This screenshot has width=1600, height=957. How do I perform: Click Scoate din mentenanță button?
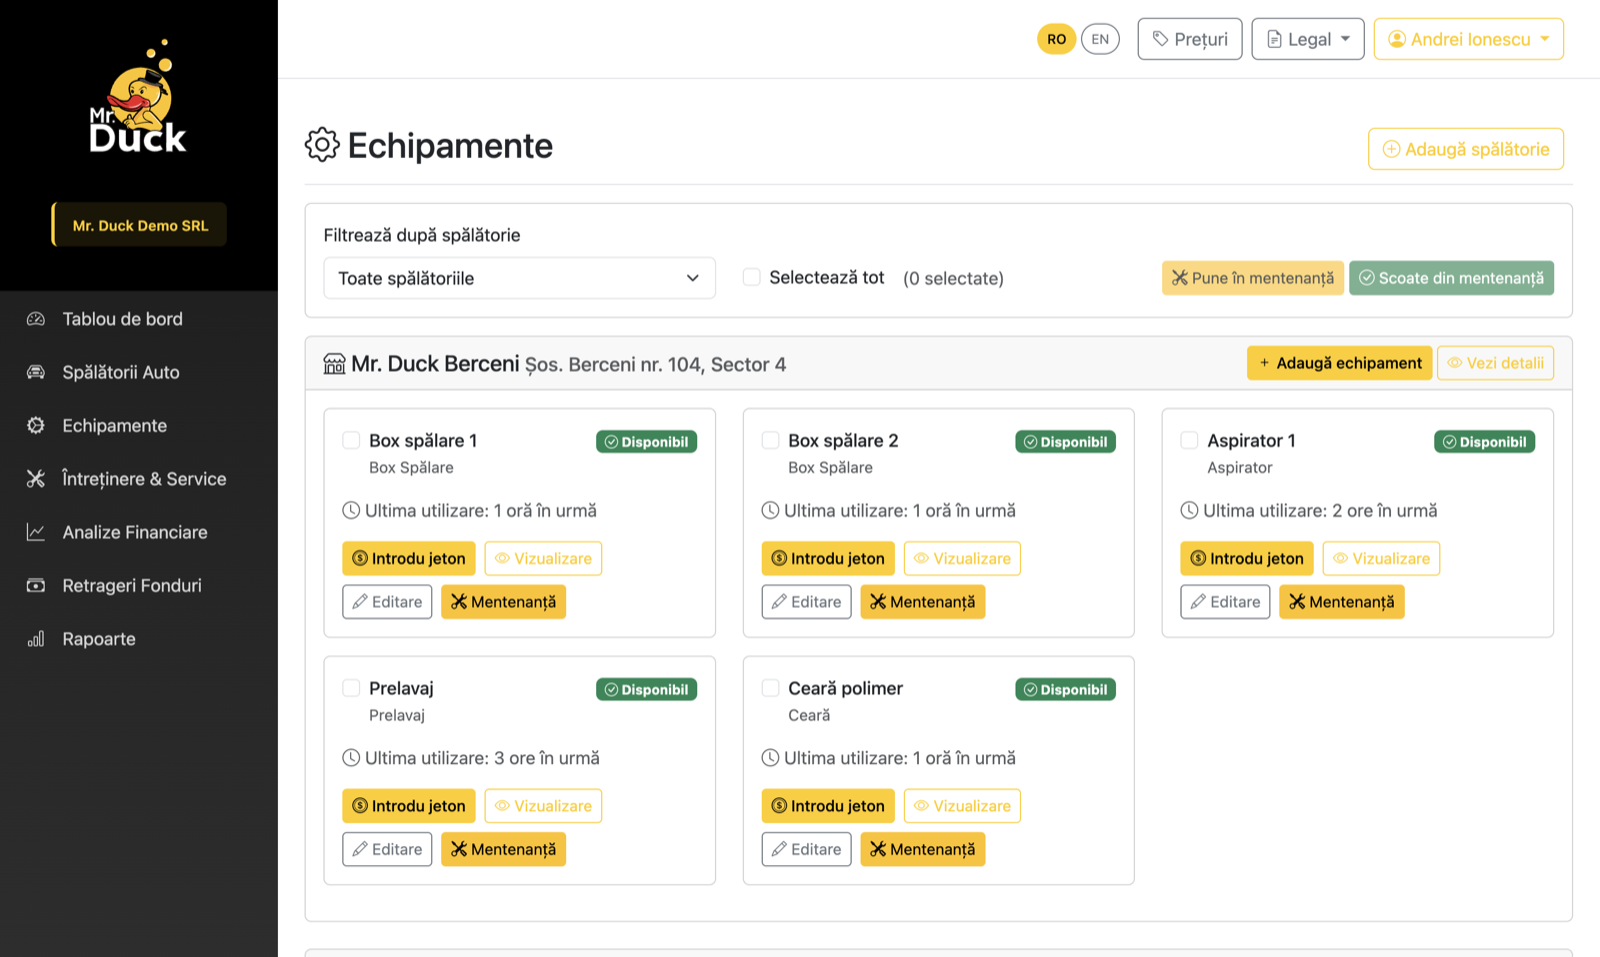pyautogui.click(x=1451, y=278)
